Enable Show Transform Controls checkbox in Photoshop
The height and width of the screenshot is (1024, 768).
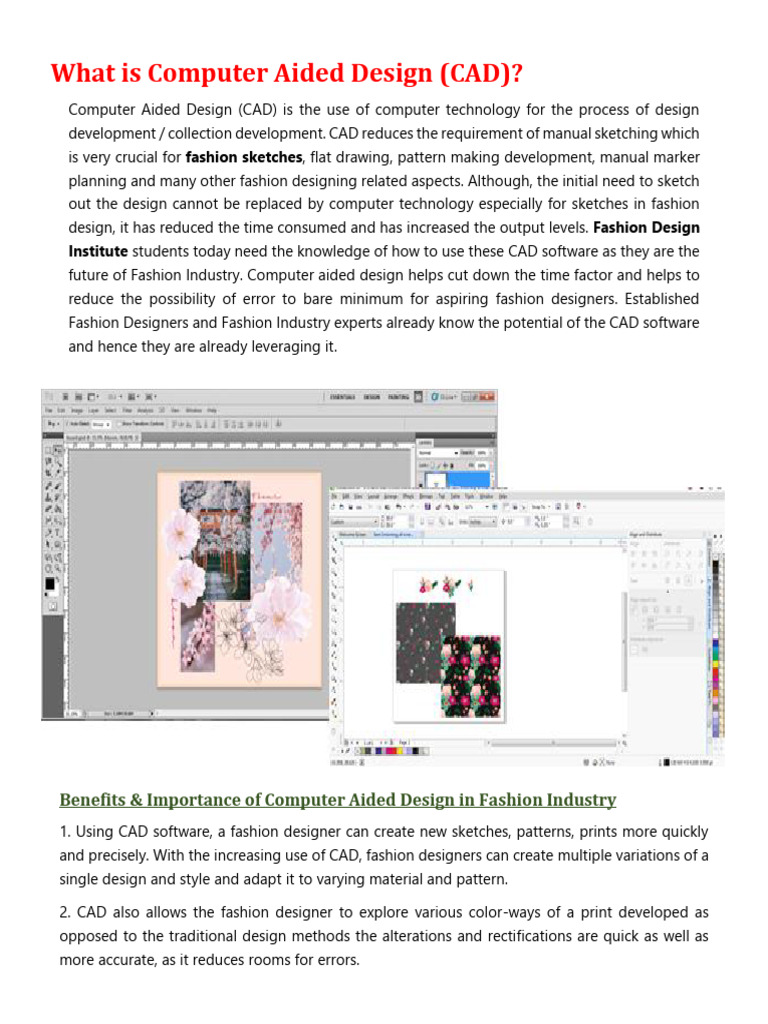(x=119, y=424)
